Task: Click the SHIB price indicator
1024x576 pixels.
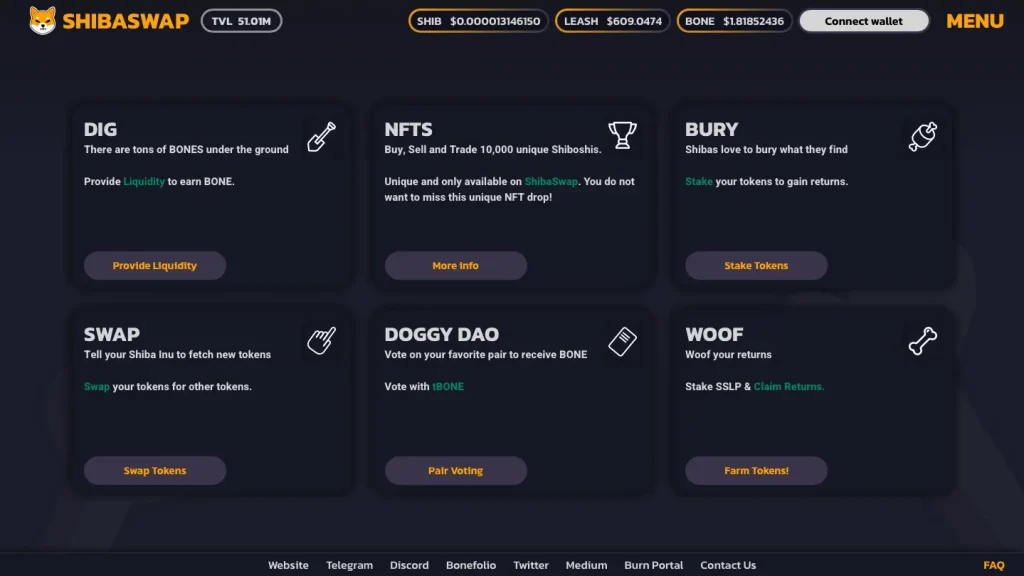Action: click(478, 21)
